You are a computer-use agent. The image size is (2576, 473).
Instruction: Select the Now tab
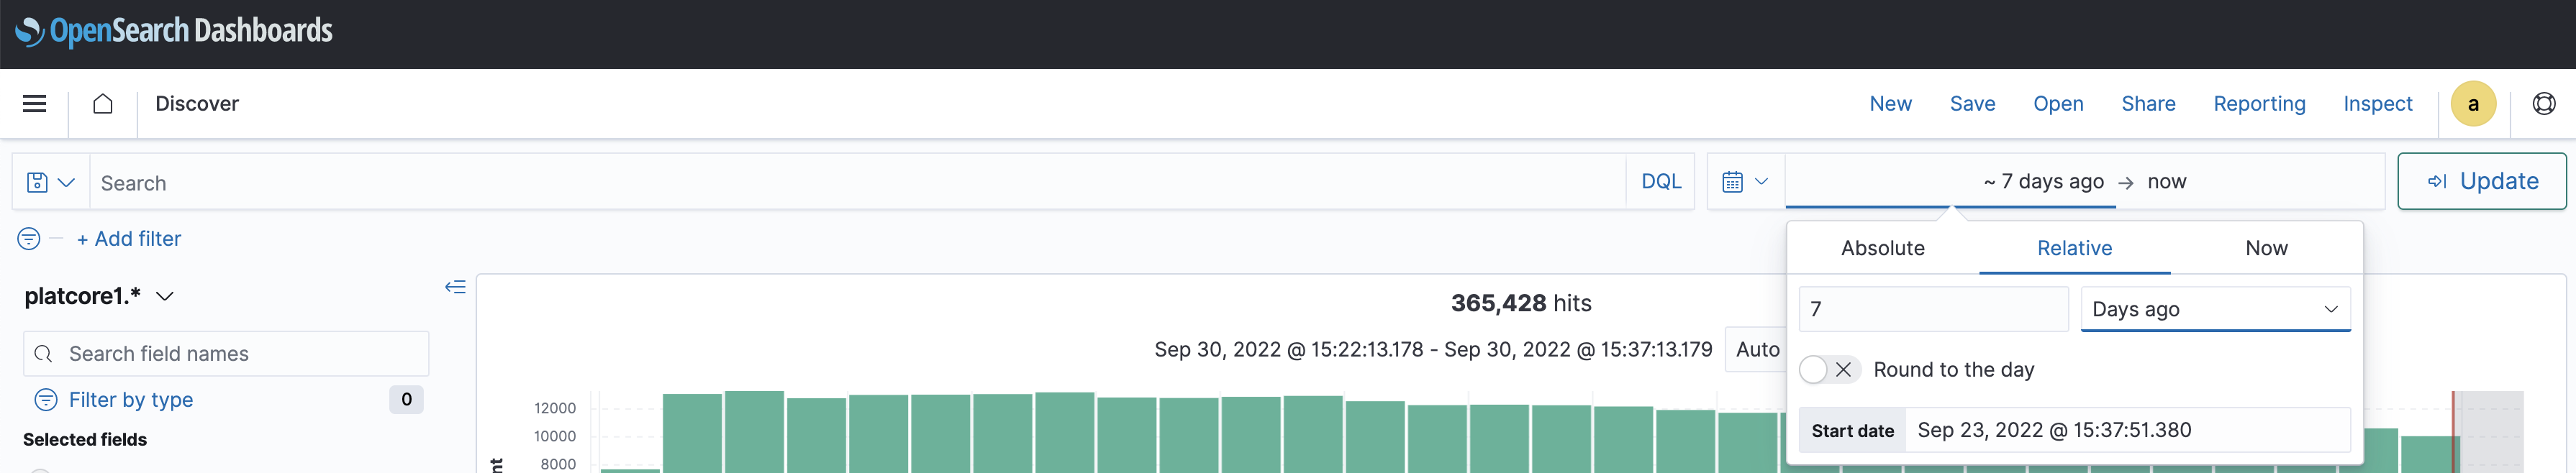tap(2265, 248)
